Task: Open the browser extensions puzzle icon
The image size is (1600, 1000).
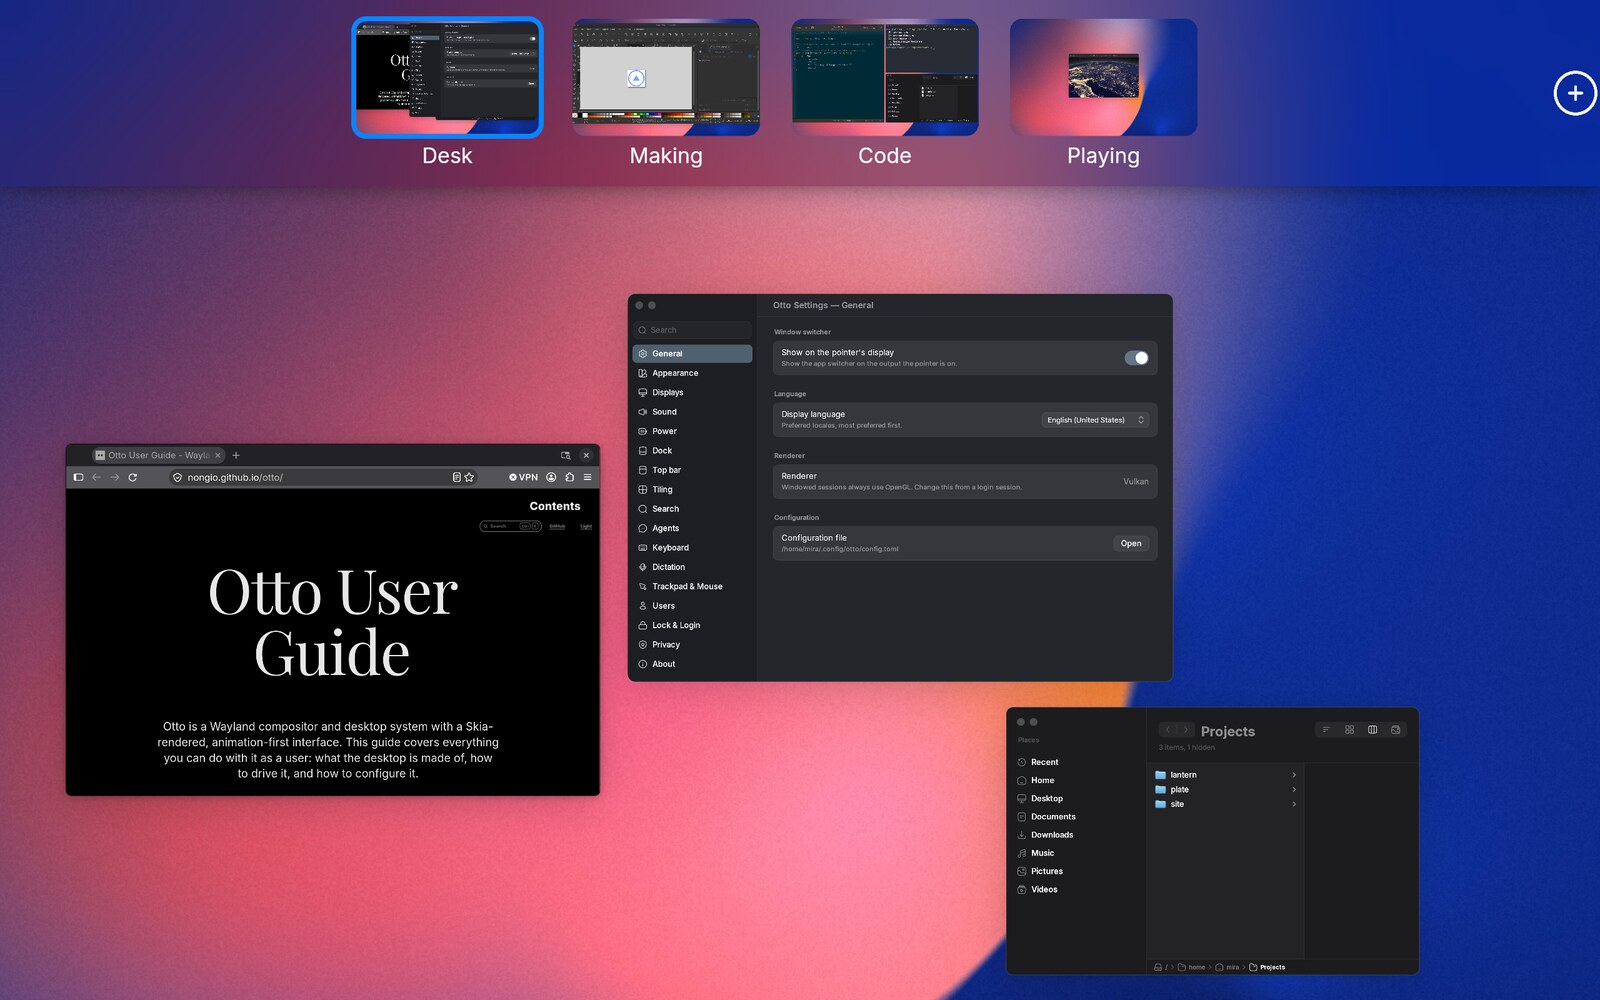Action: coord(569,477)
